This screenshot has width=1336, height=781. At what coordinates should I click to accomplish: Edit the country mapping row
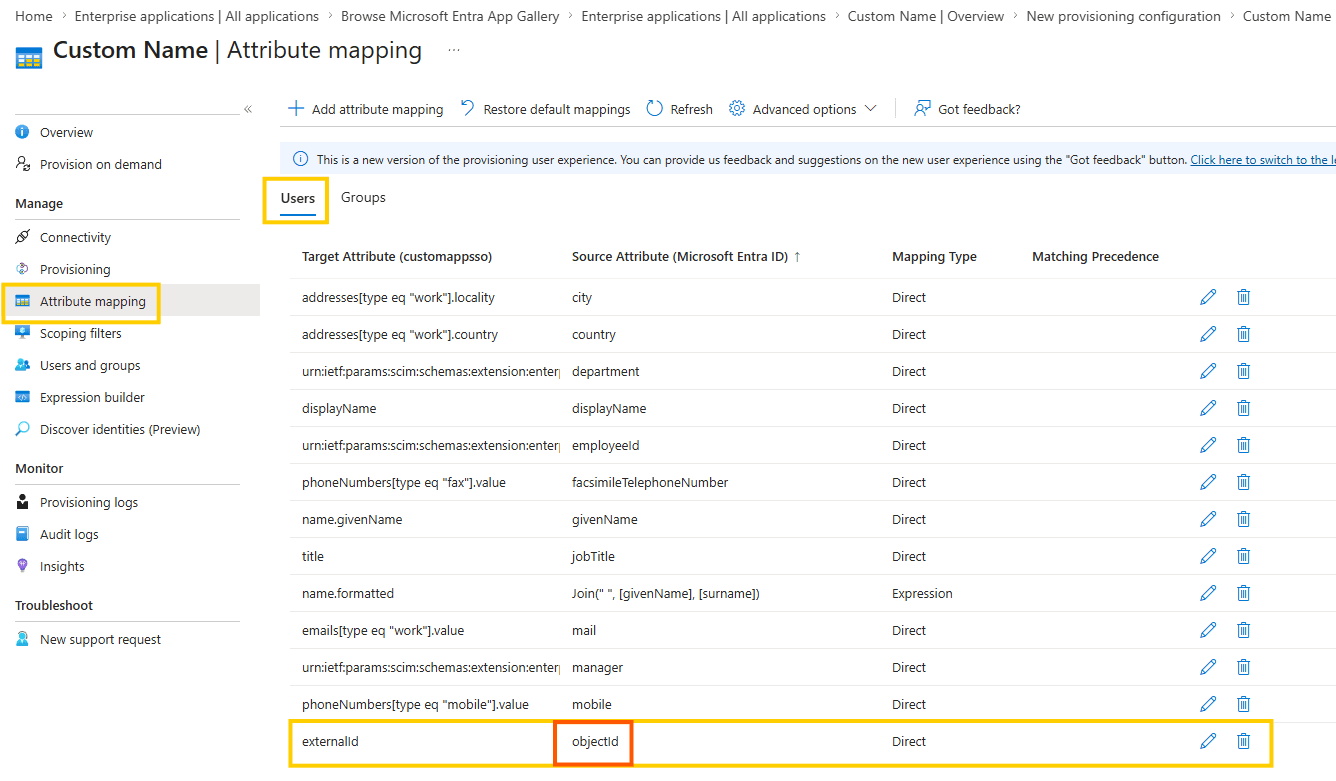click(1208, 334)
